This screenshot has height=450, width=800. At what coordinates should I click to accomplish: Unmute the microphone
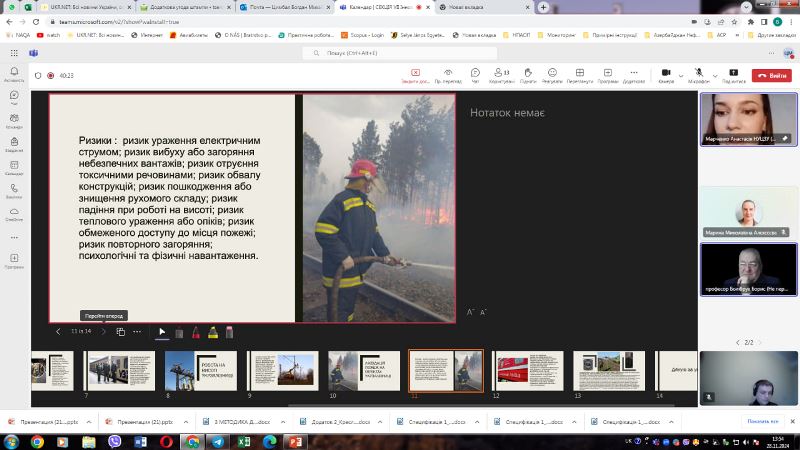click(698, 76)
